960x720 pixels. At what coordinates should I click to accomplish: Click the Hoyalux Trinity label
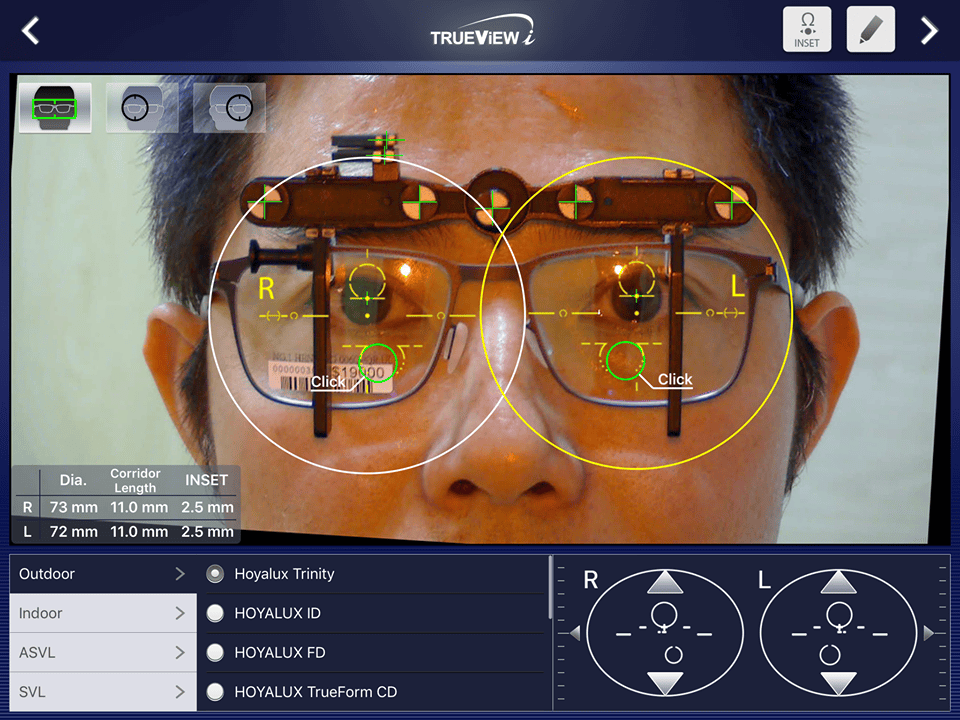tap(284, 574)
